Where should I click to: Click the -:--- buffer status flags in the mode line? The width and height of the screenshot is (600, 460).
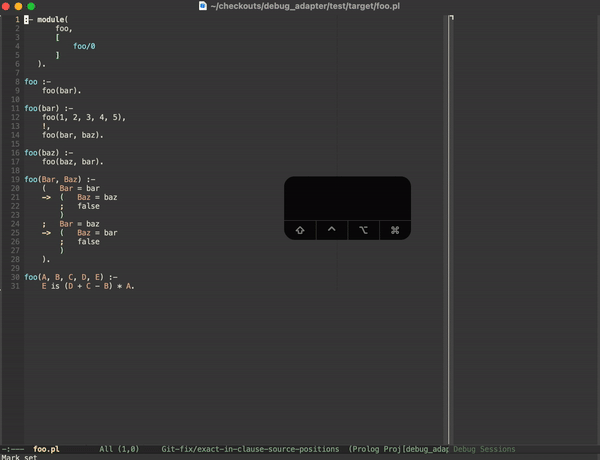point(13,449)
